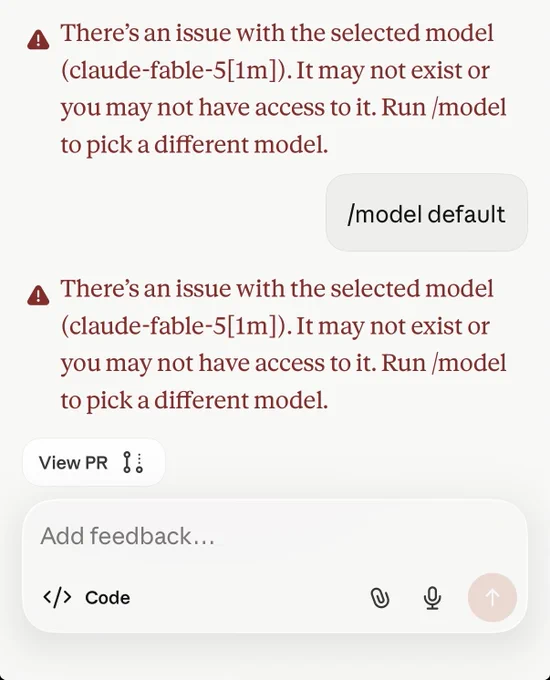550x680 pixels.
Task: Select the Code mode label
Action: click(108, 598)
